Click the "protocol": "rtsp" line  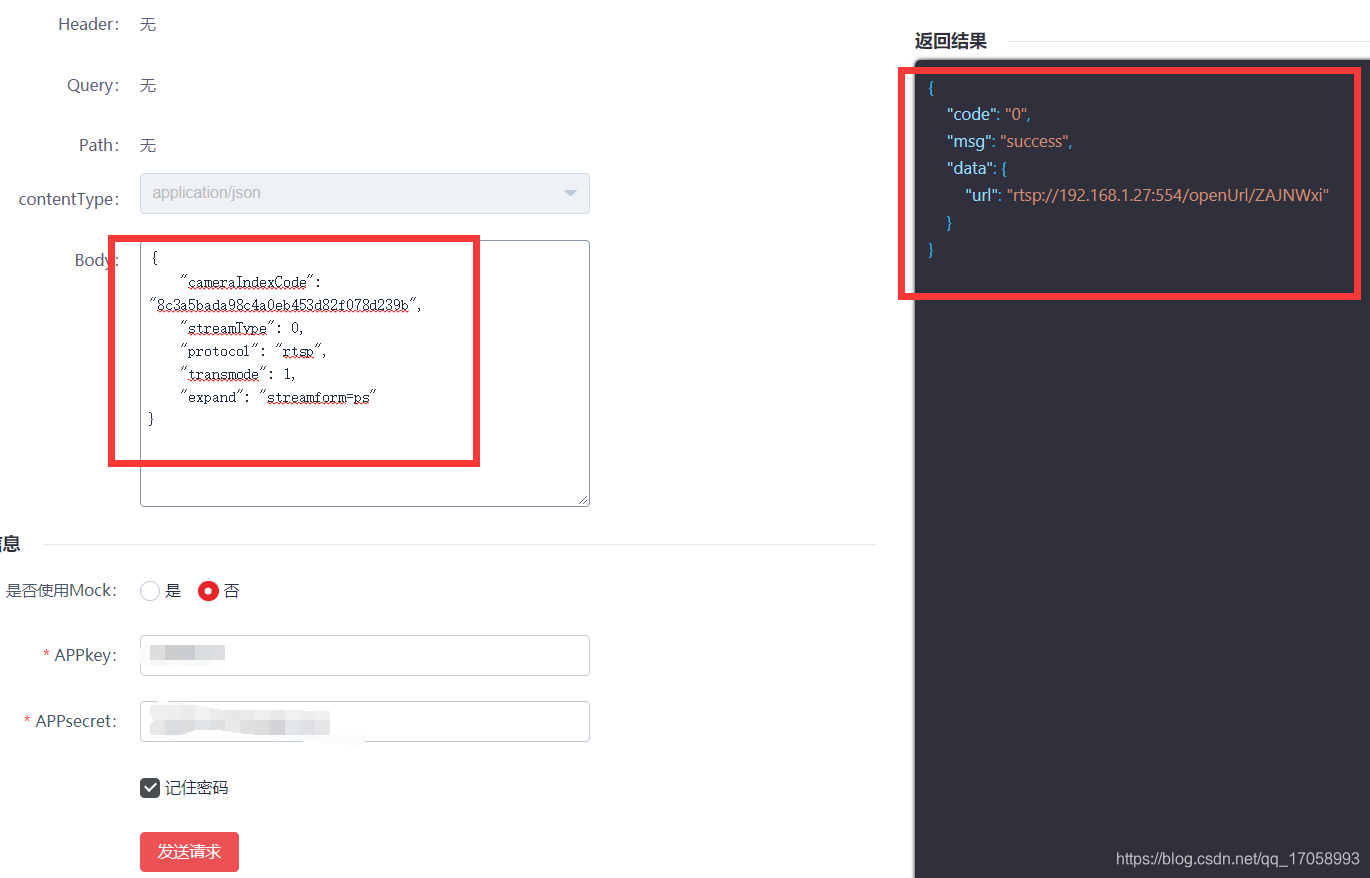[x=254, y=351]
